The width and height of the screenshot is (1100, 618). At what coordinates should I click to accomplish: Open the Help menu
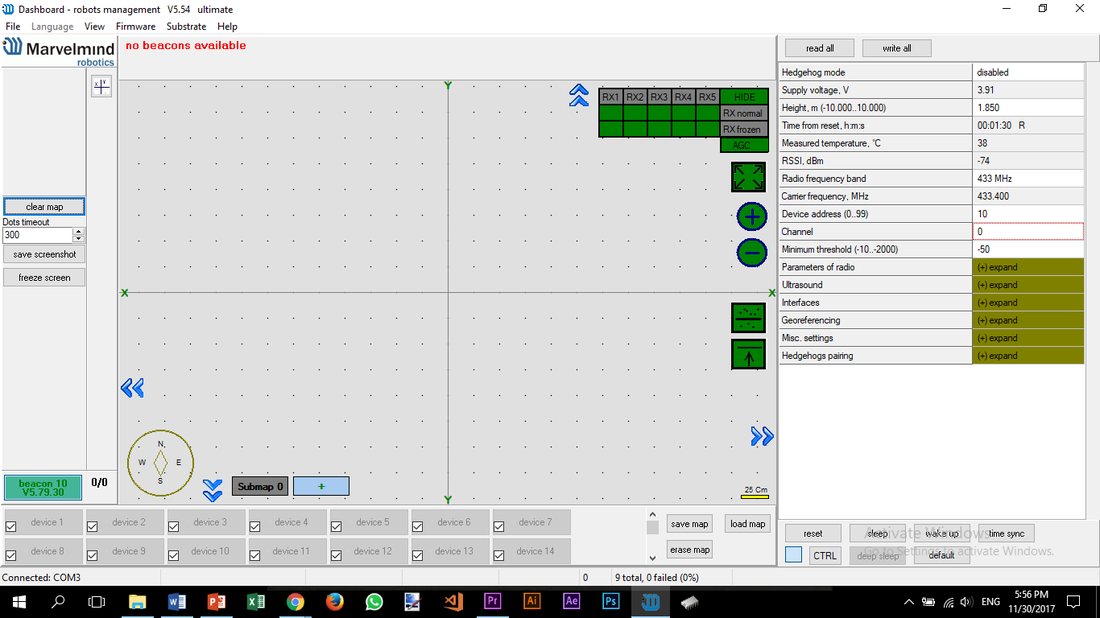point(227,26)
